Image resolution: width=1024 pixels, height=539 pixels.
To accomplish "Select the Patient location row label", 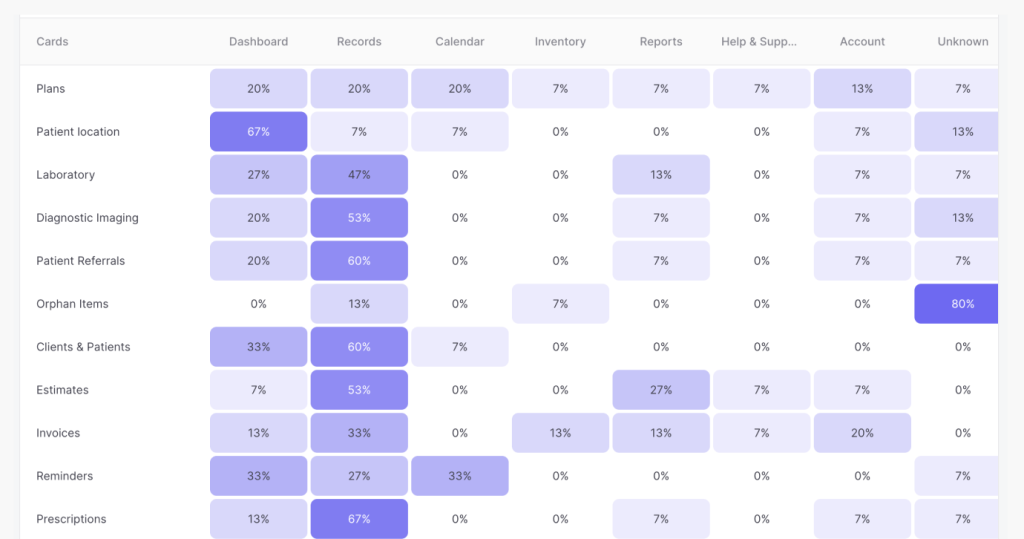I will 78,132.
